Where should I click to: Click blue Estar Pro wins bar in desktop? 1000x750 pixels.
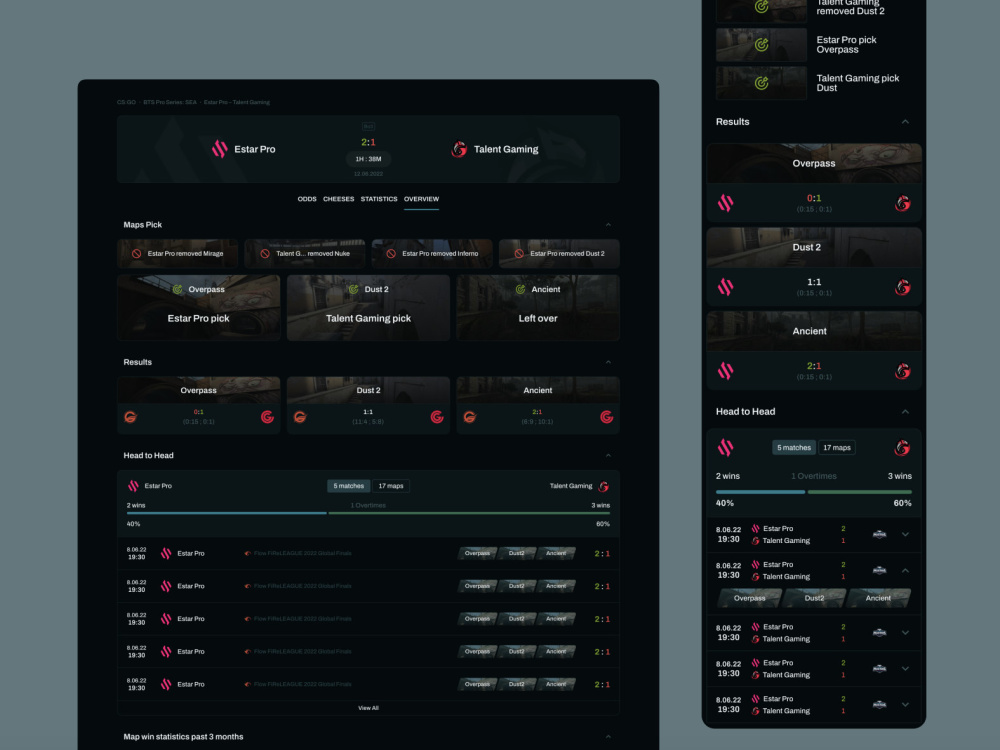tap(226, 513)
